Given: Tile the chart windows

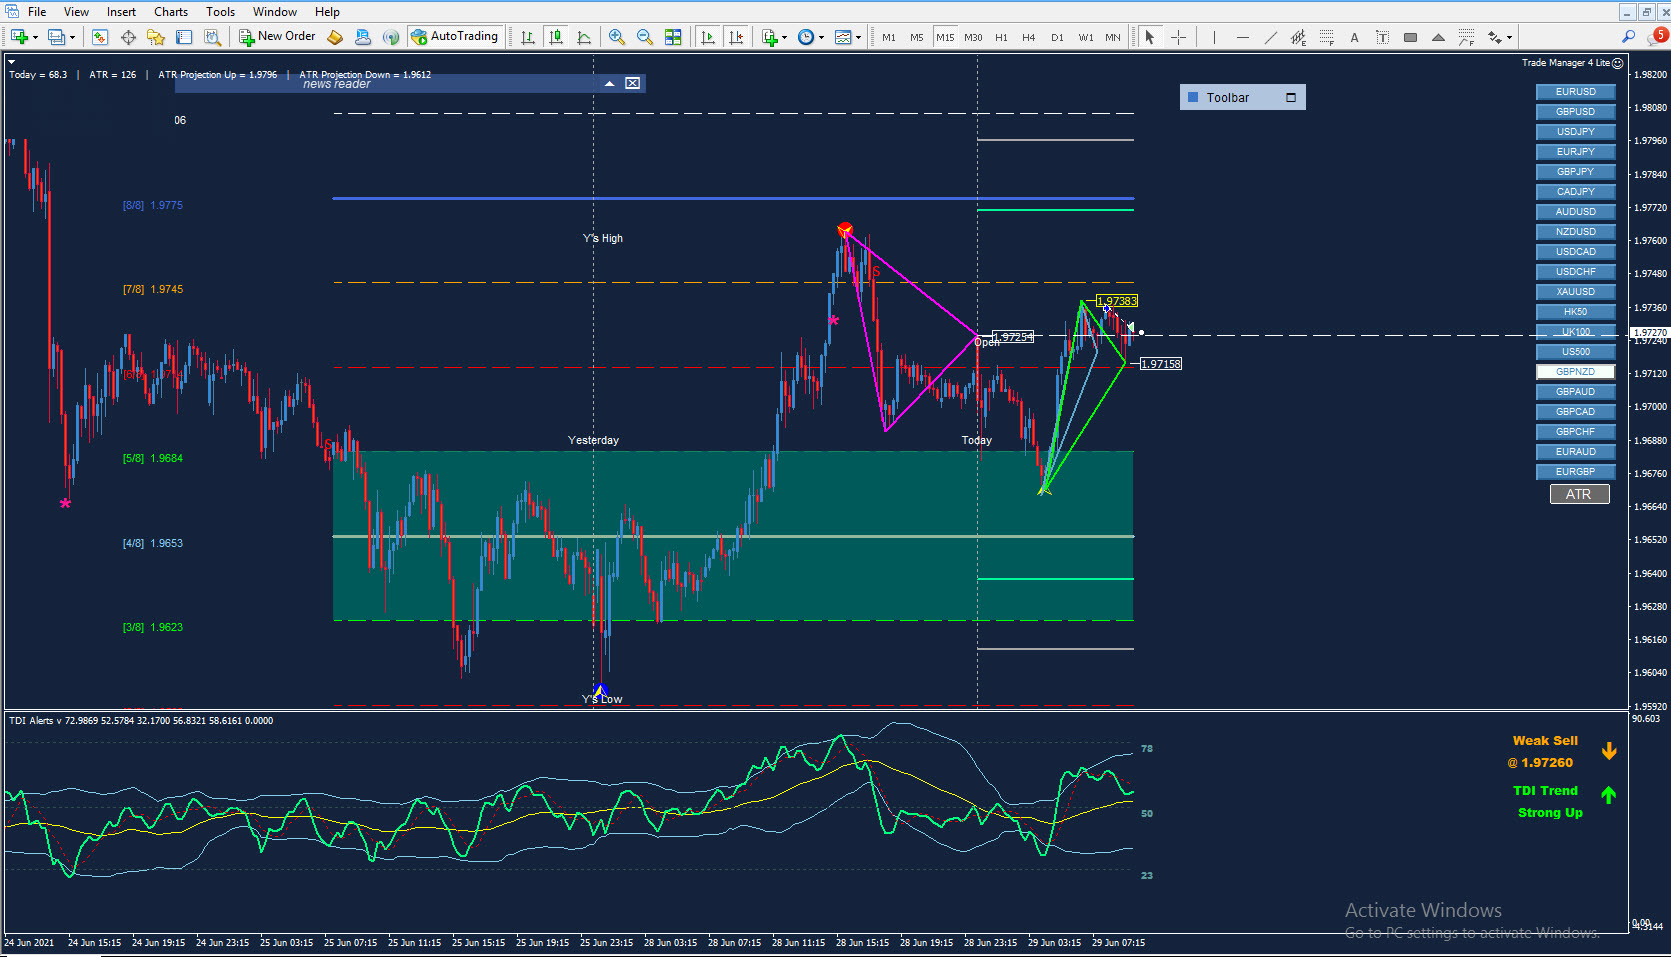Looking at the screenshot, I should click(673, 37).
